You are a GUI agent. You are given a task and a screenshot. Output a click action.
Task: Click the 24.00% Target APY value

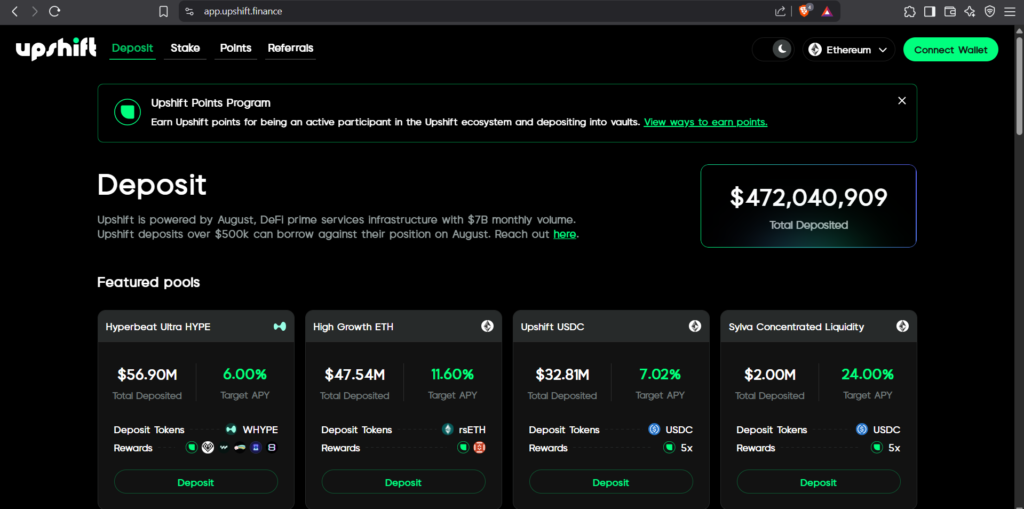click(867, 374)
